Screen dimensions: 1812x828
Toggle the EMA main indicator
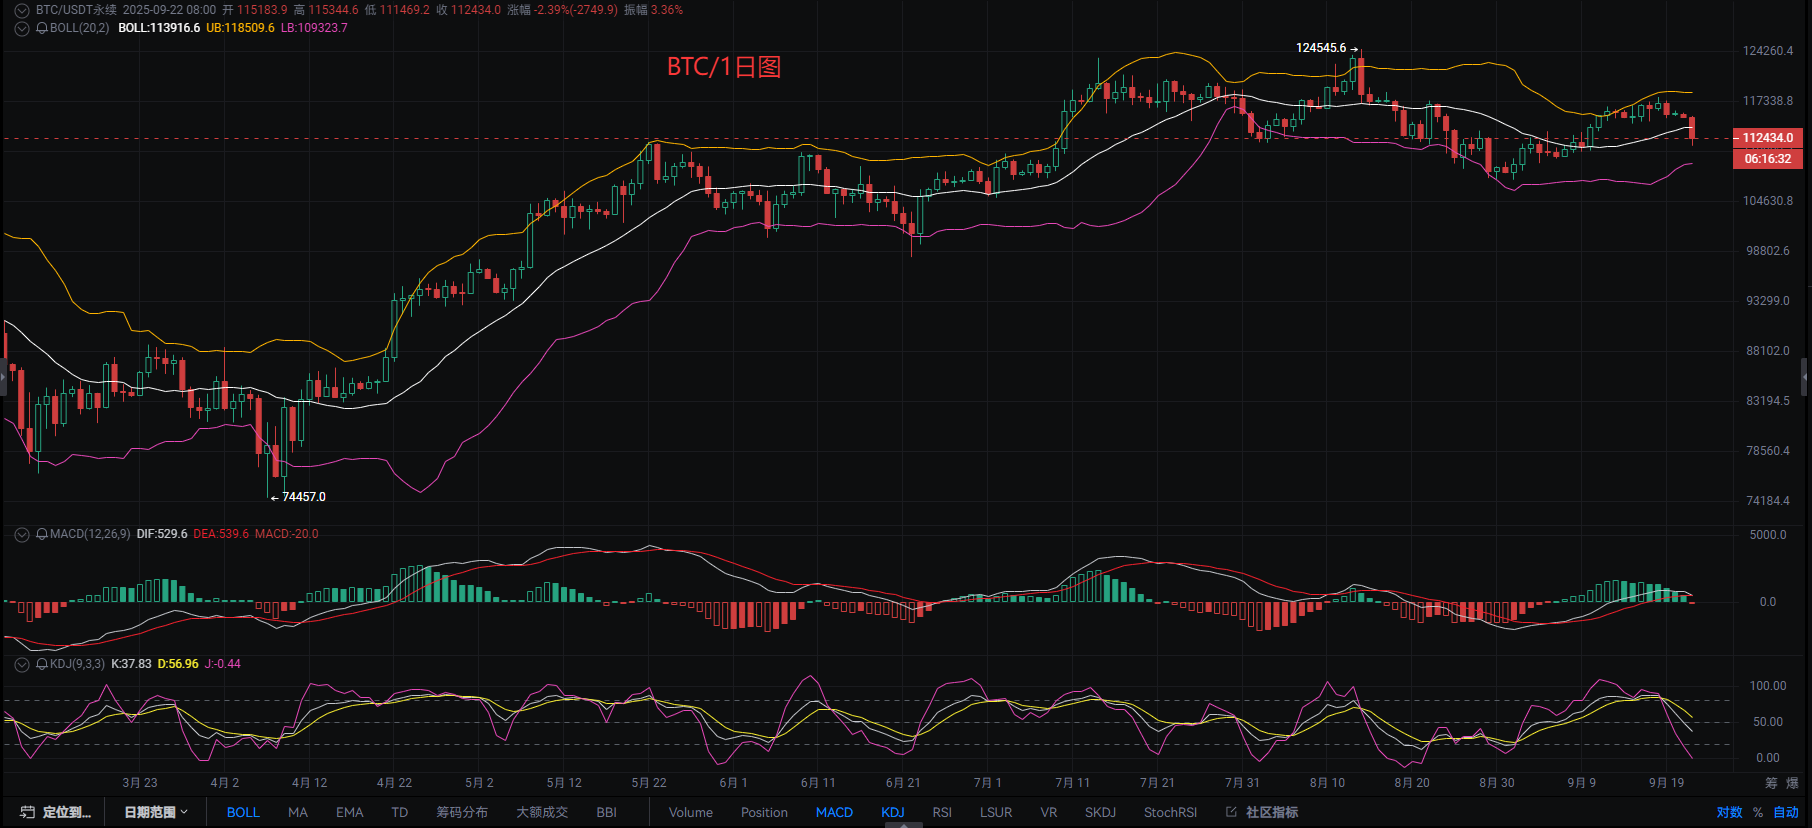click(350, 812)
